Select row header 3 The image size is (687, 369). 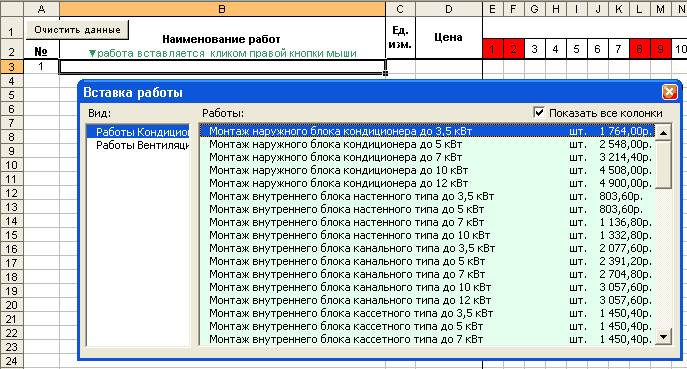click(12, 67)
